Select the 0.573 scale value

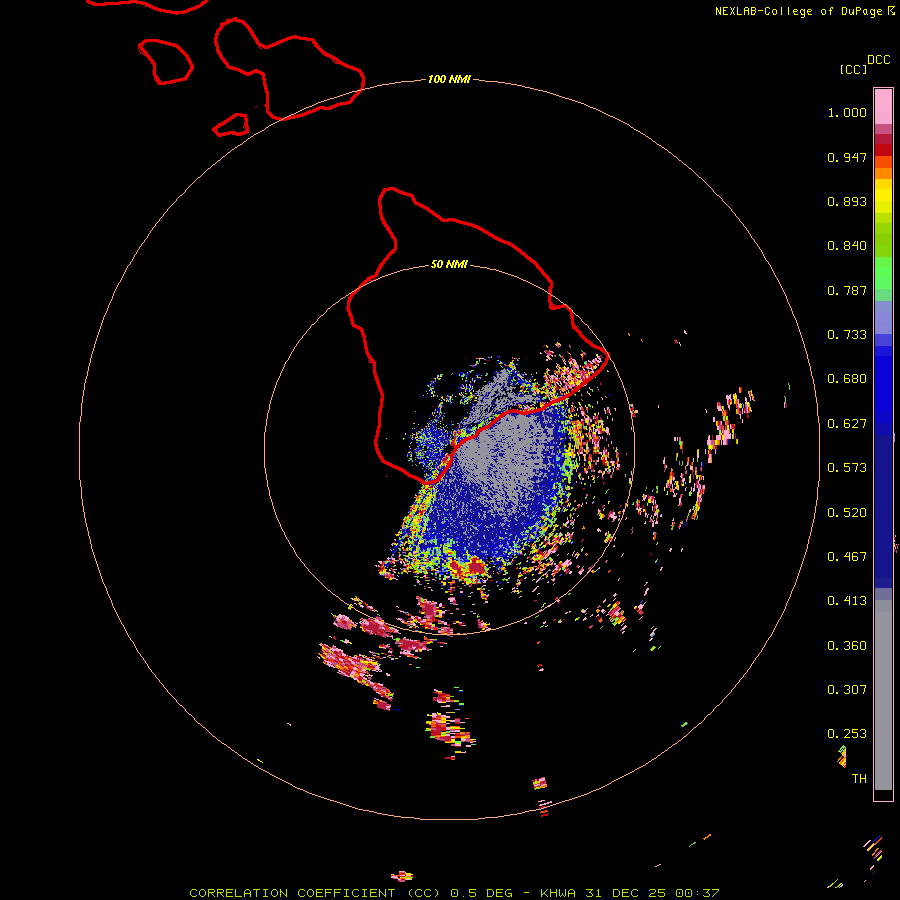(847, 468)
